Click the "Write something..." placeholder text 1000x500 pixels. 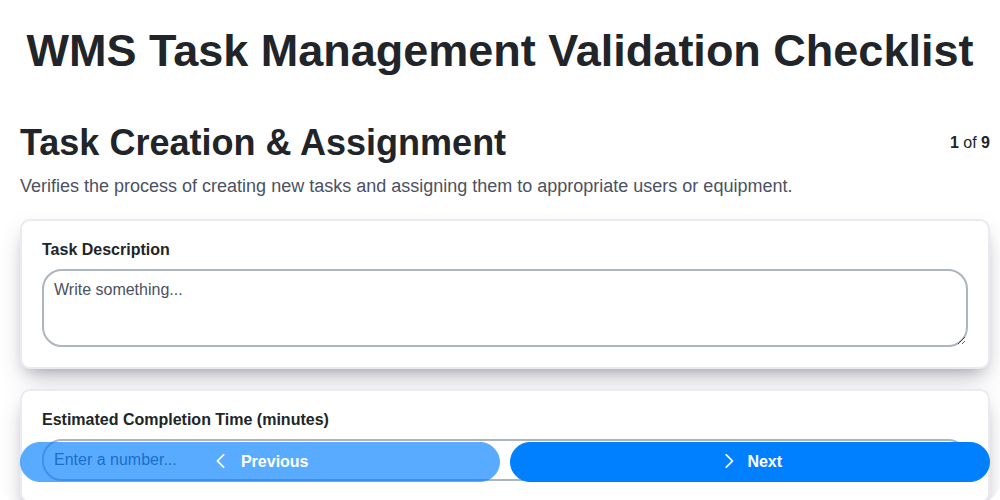coord(118,289)
